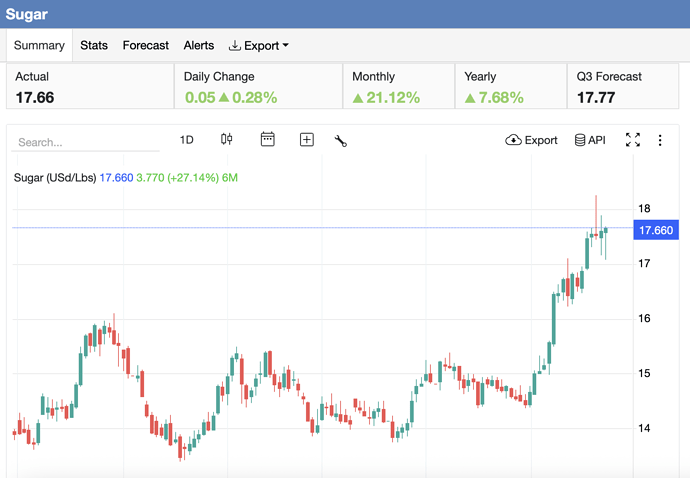Open the Forecast tab
Image resolution: width=690 pixels, height=478 pixels.
pyautogui.click(x=146, y=45)
